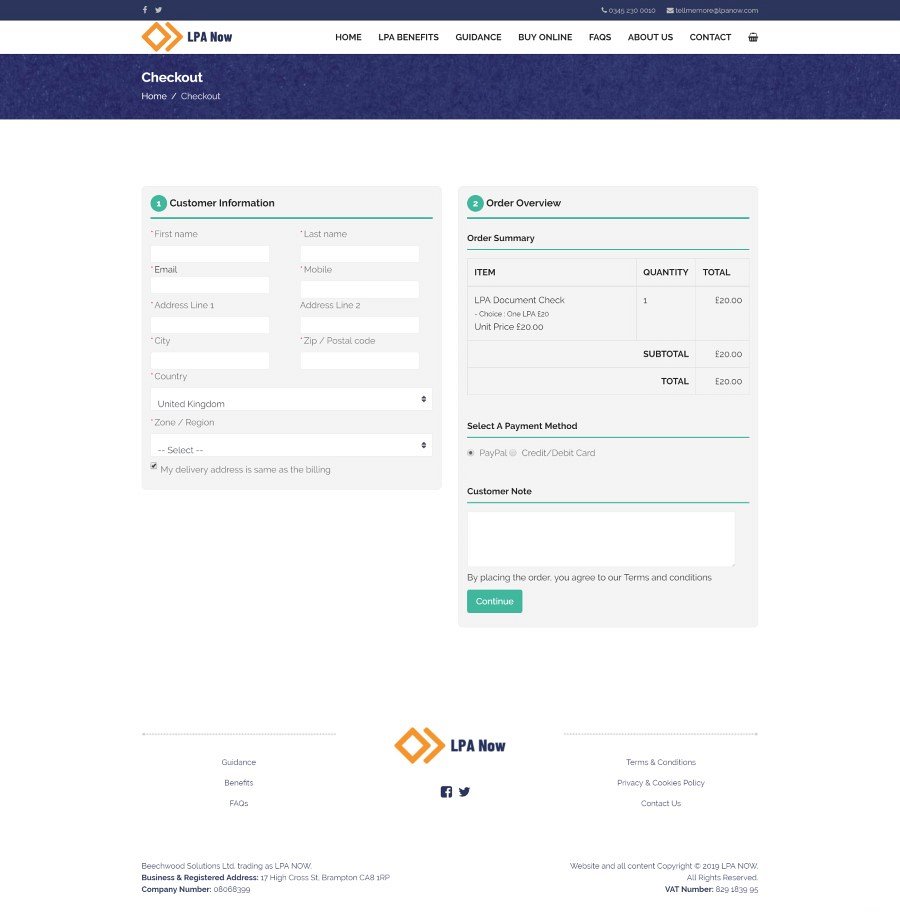Go to the FAQs menu item
The height and width of the screenshot is (912, 900).
tap(600, 37)
